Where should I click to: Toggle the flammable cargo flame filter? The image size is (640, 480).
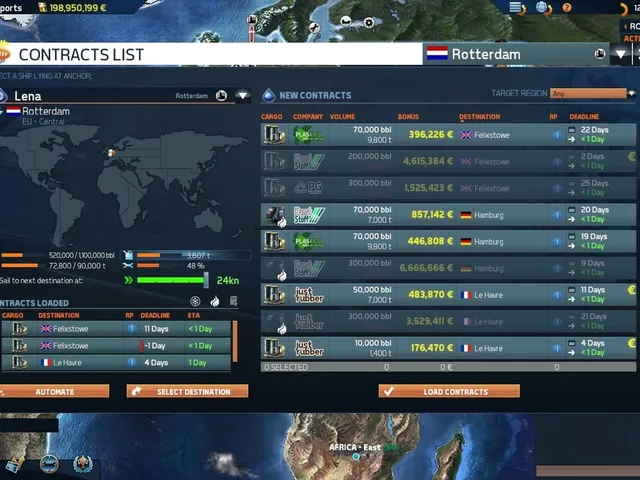tap(215, 301)
